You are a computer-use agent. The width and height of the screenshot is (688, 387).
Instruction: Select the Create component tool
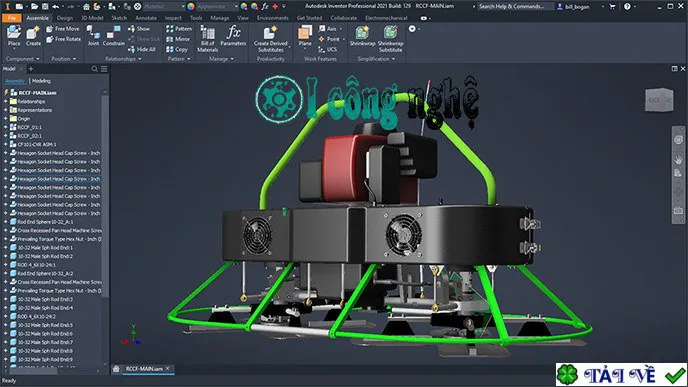pyautogui.click(x=33, y=36)
